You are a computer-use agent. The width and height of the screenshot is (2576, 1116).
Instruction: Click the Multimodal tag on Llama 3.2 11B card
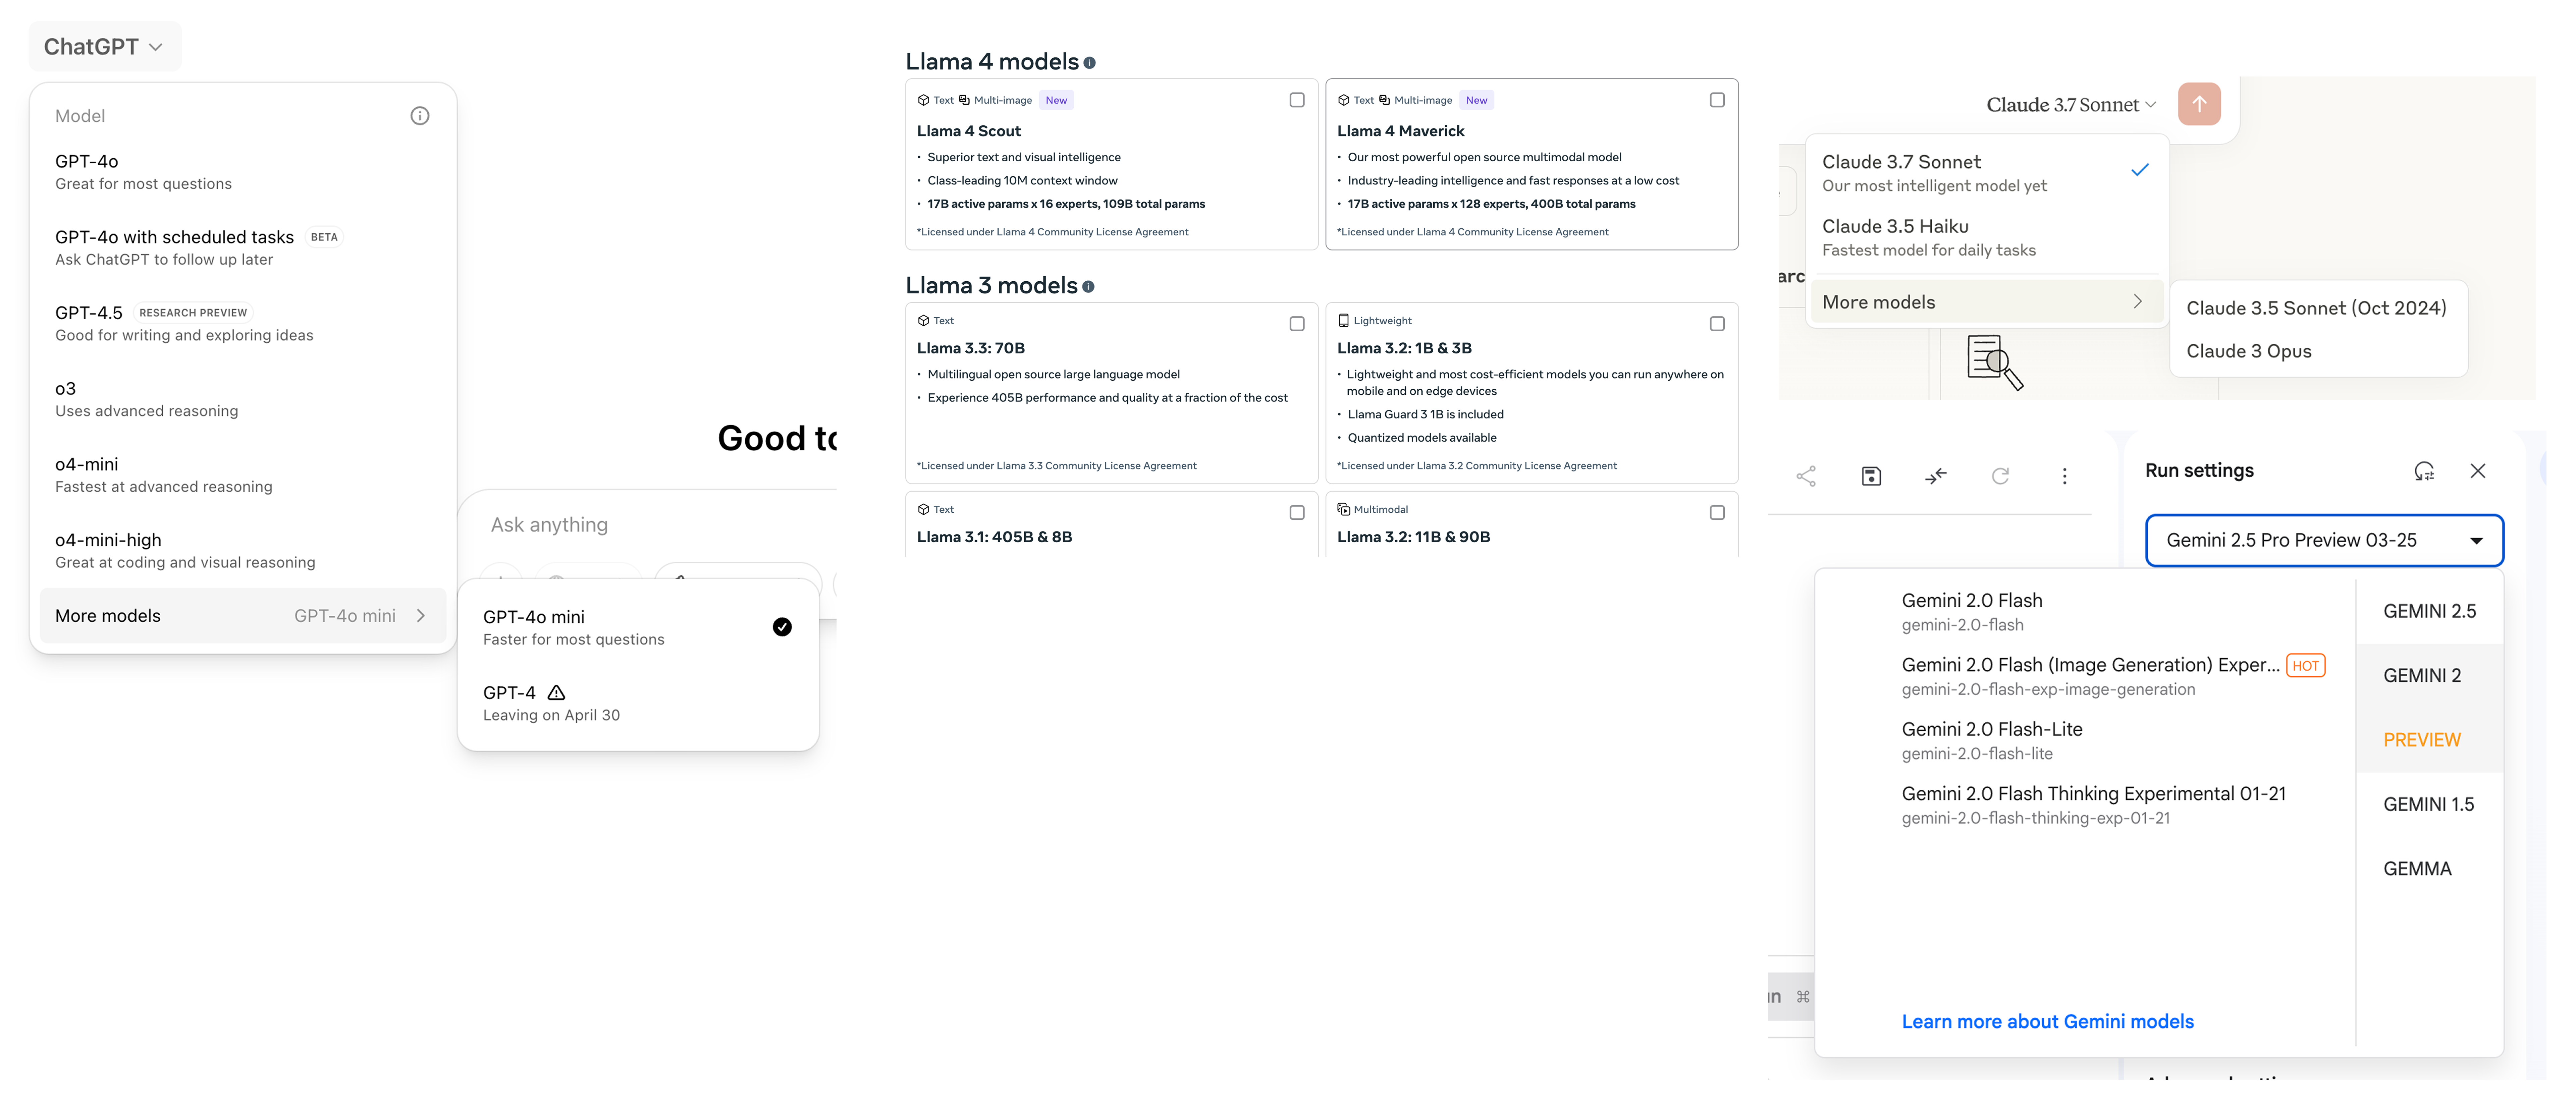(x=1373, y=510)
